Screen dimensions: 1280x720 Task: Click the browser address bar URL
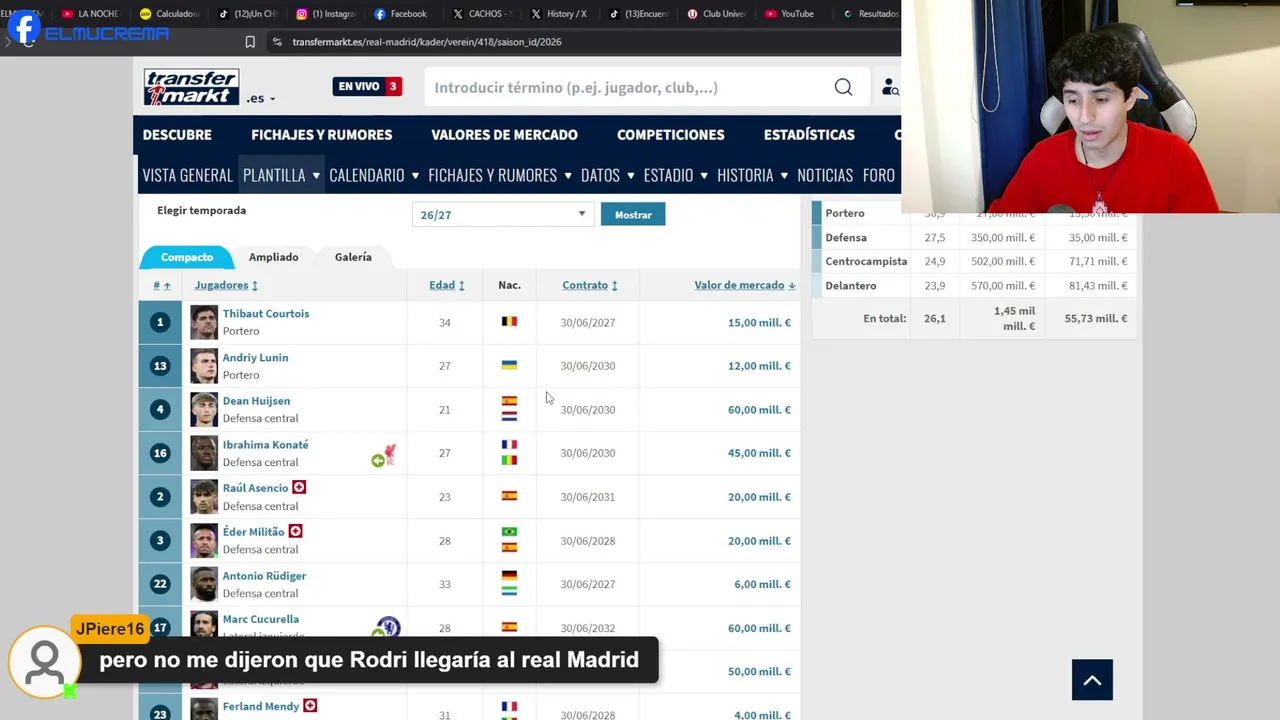427,42
